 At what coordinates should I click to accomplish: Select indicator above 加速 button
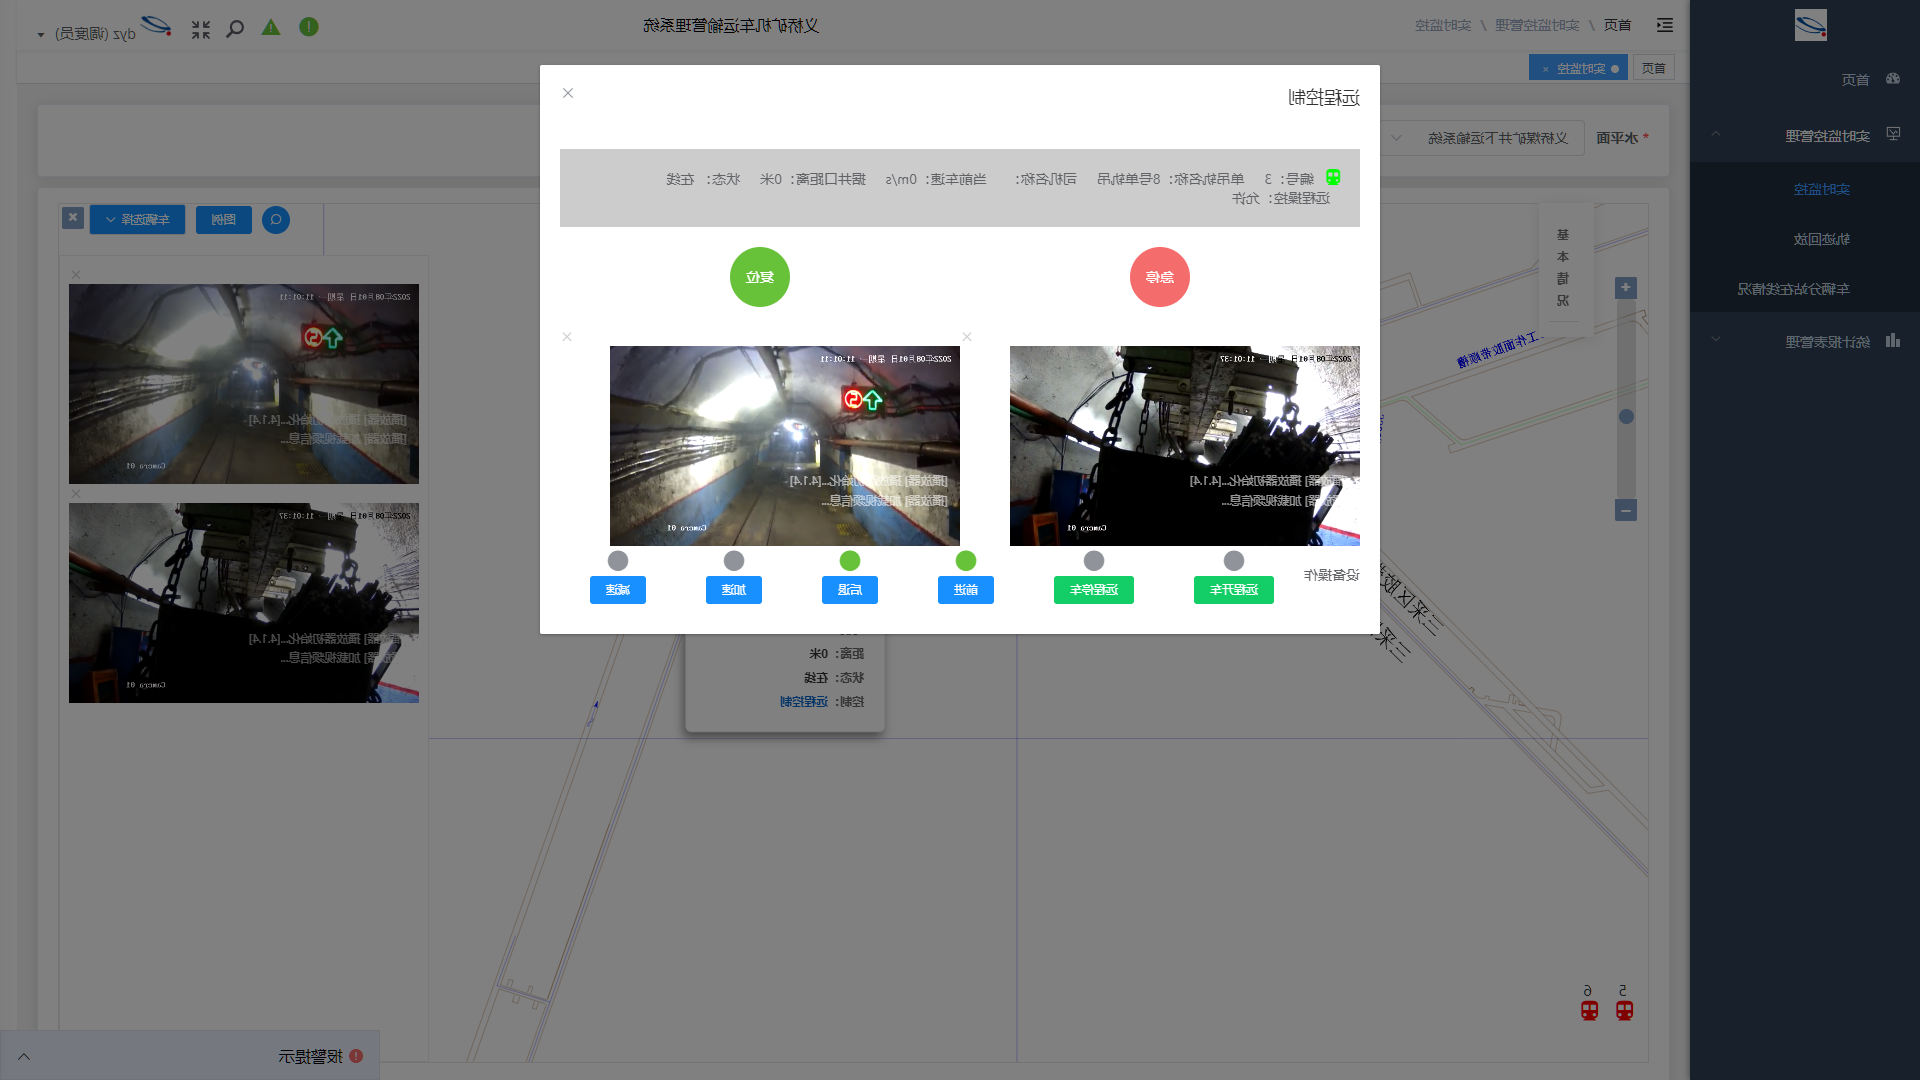pyautogui.click(x=734, y=561)
